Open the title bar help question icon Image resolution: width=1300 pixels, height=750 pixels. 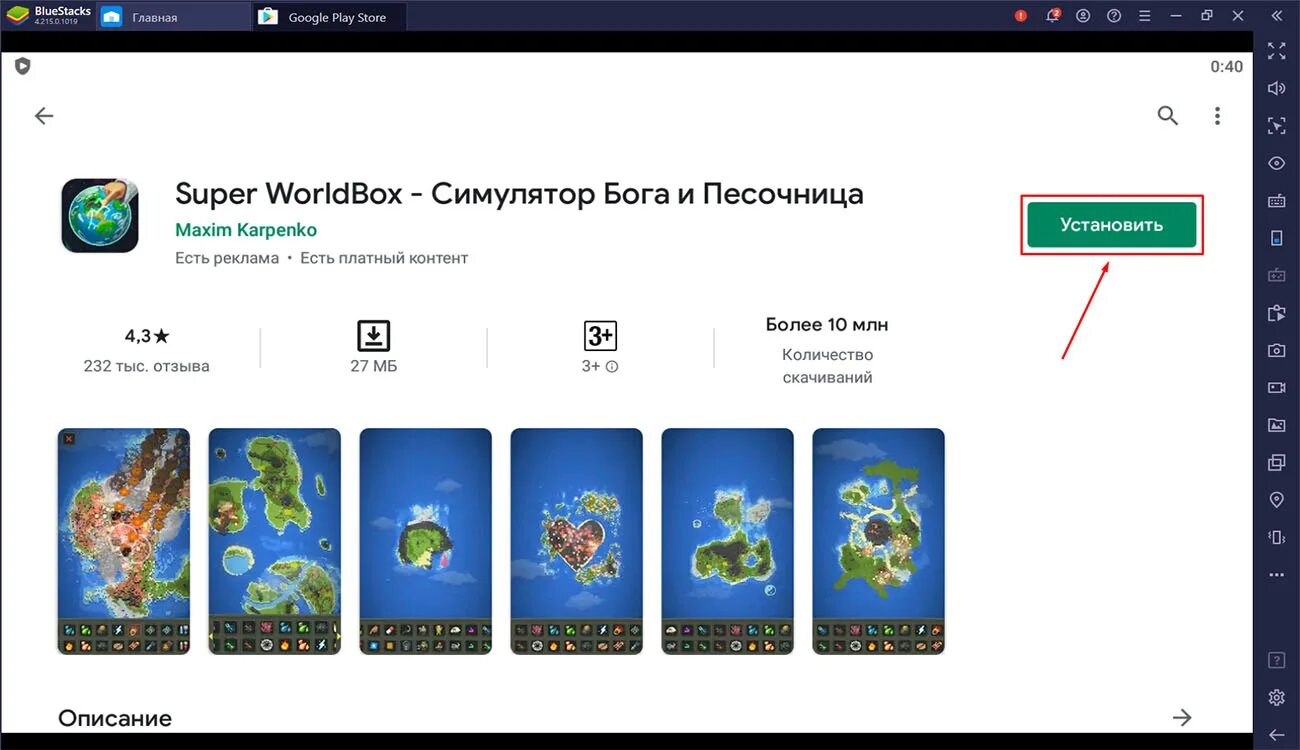(x=1114, y=16)
